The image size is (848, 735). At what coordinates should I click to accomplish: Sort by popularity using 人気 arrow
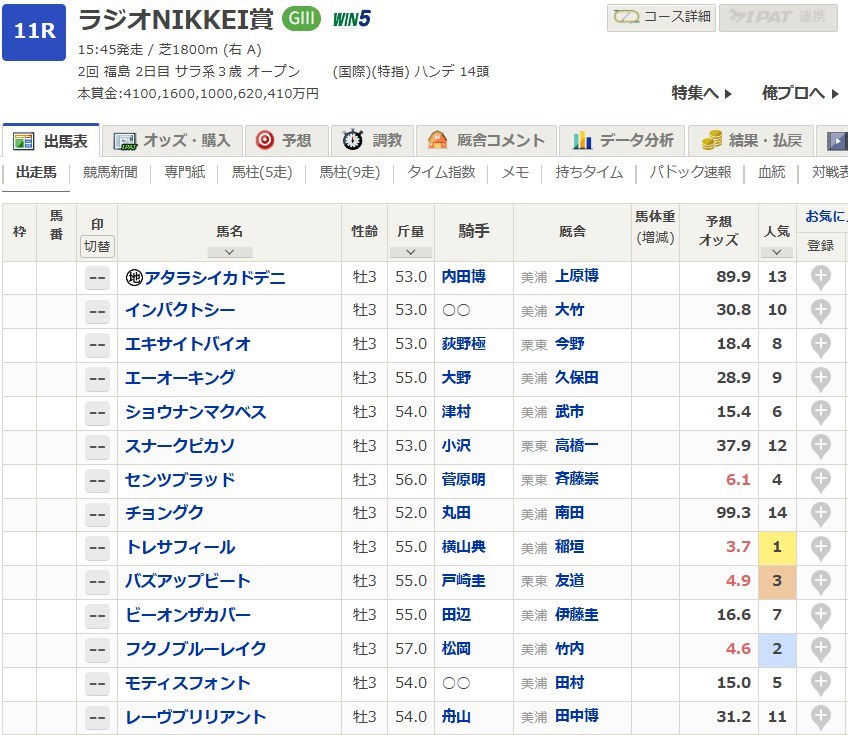777,252
